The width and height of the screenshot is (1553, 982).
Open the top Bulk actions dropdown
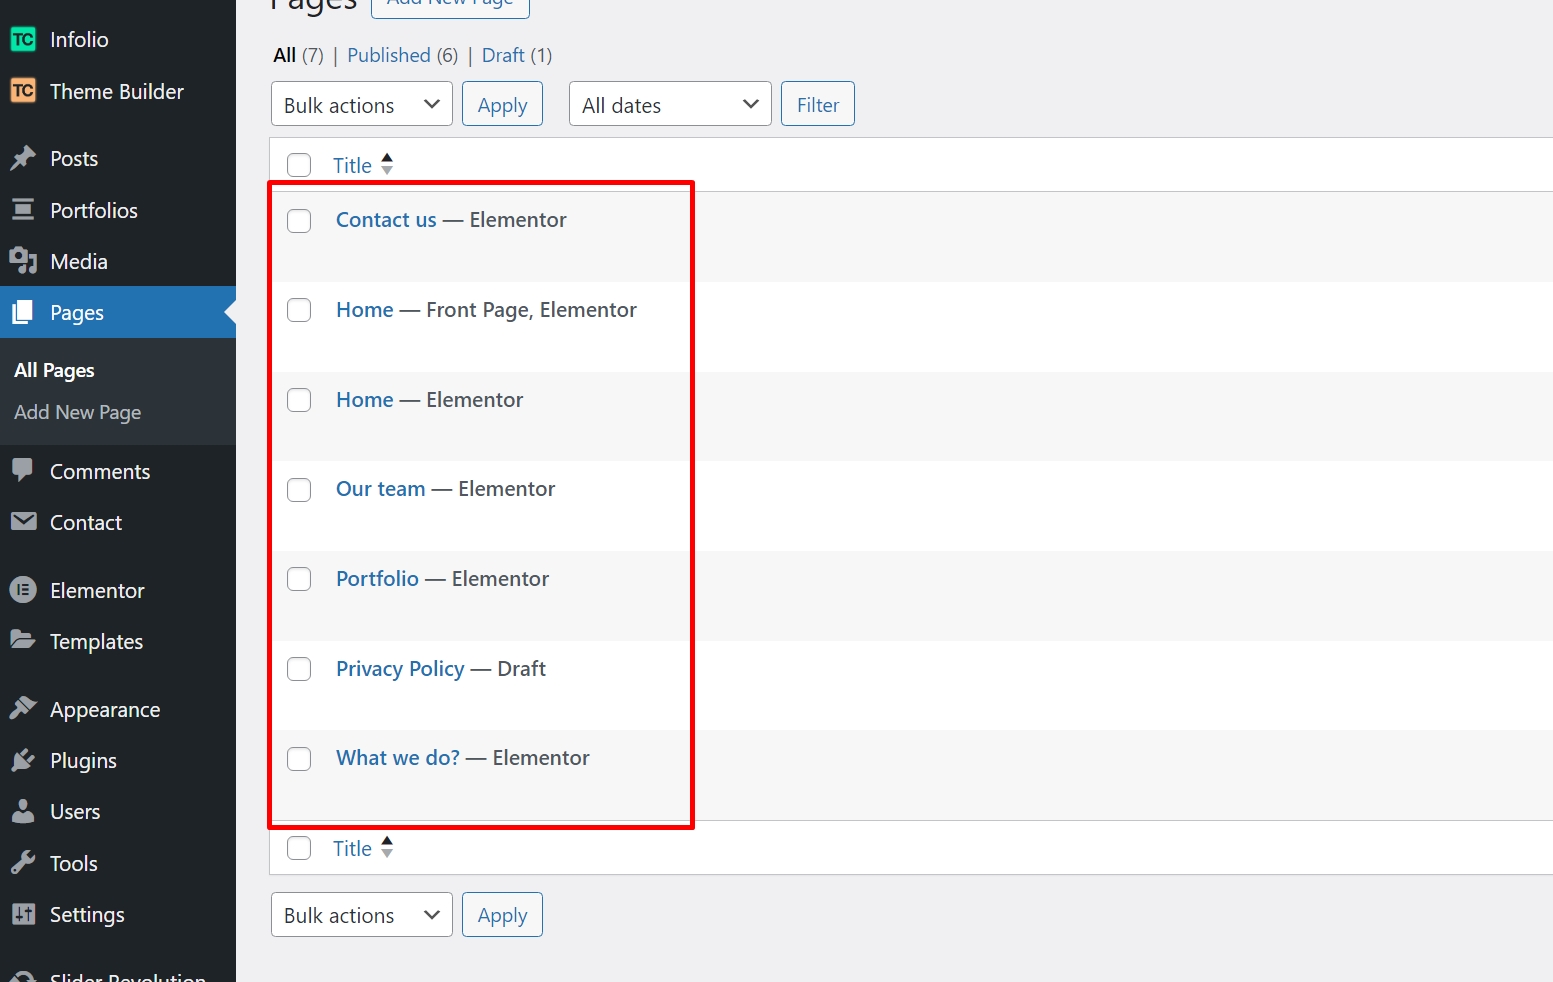[362, 104]
